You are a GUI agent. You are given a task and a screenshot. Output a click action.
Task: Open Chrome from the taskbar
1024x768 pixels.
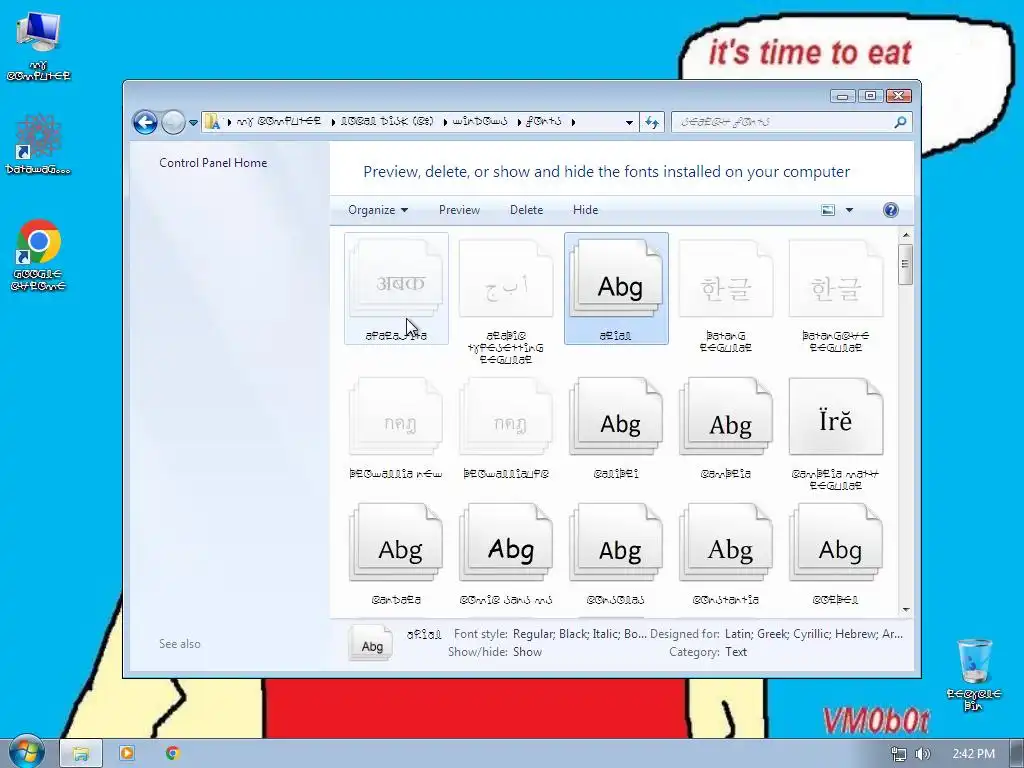click(x=172, y=754)
